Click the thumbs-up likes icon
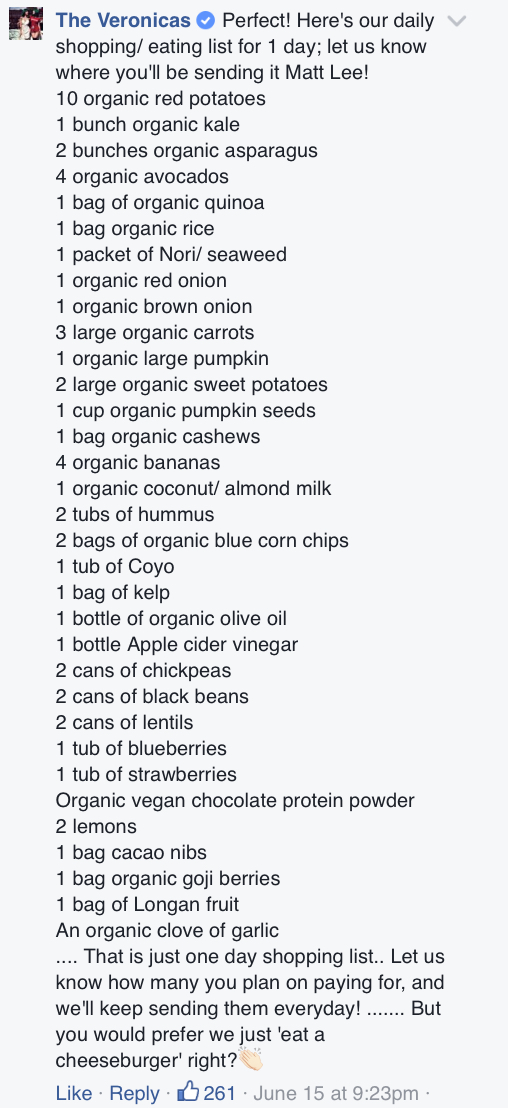Viewport: 508px width, 1108px height. [189, 1092]
